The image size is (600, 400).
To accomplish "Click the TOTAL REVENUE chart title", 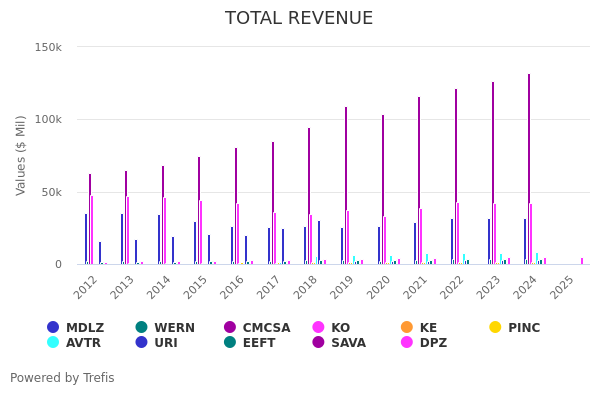I will tap(299, 19).
